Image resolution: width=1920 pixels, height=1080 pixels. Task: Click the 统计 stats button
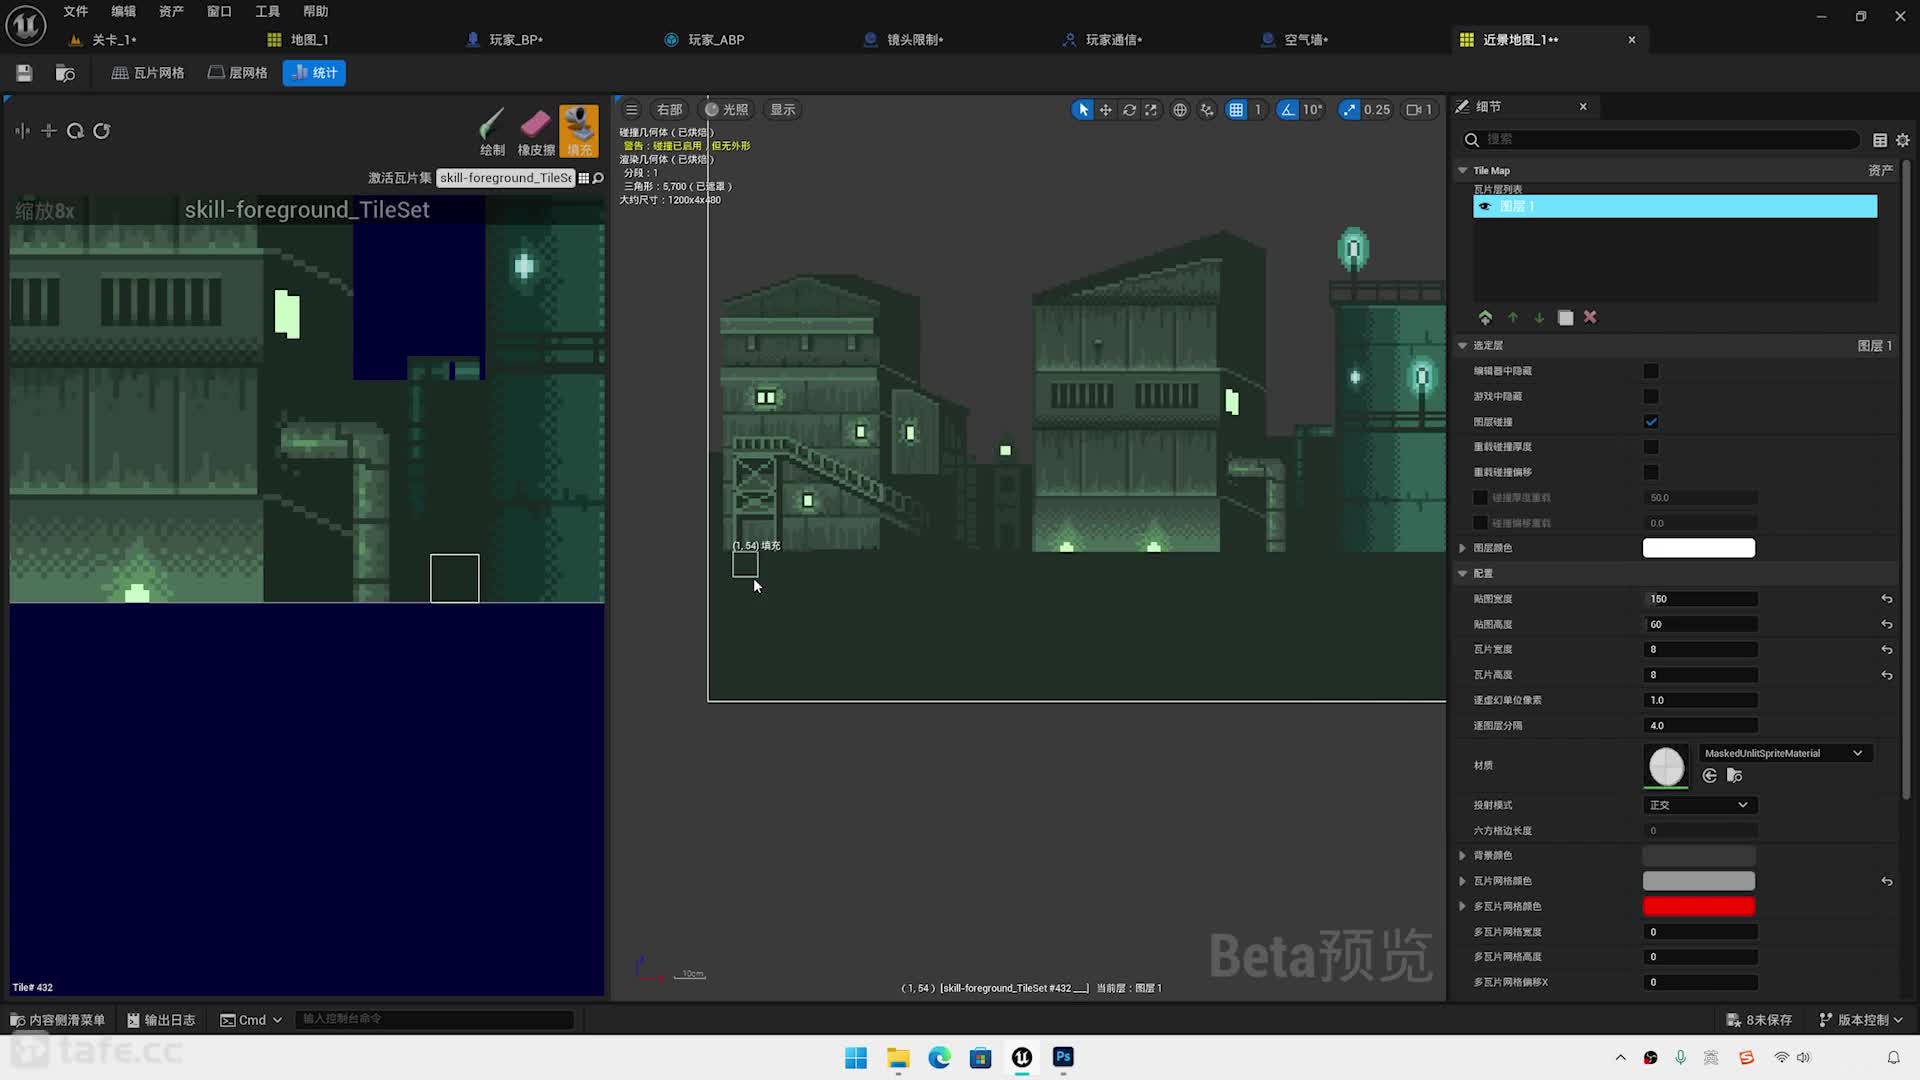314,73
